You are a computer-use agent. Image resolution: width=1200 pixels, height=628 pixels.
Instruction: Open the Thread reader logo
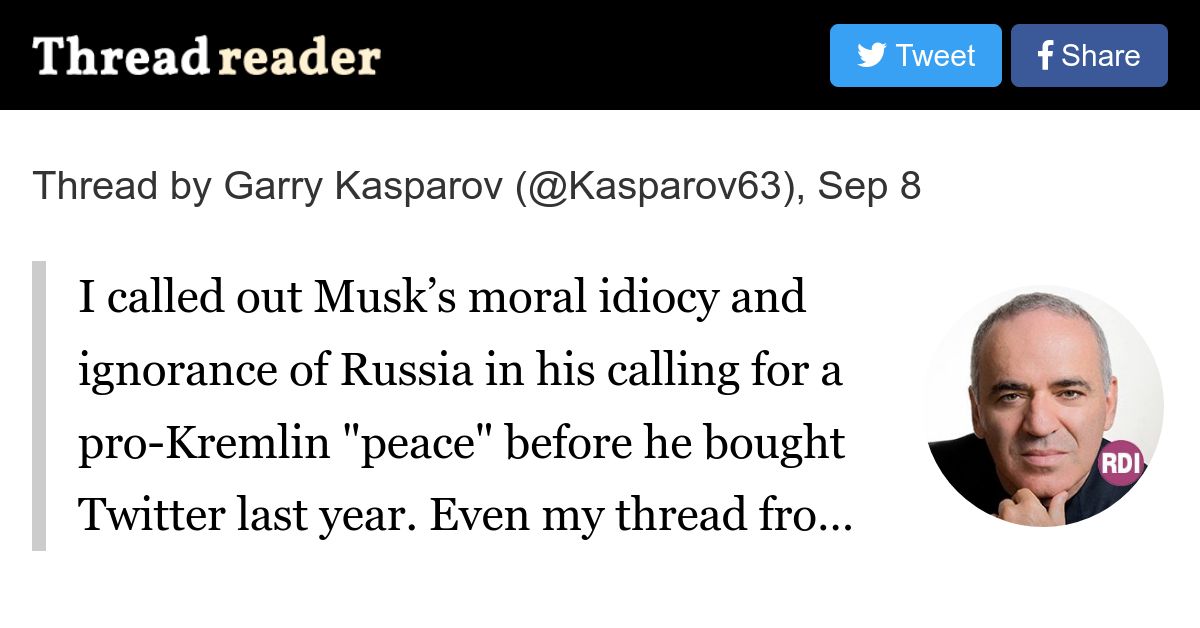[207, 57]
